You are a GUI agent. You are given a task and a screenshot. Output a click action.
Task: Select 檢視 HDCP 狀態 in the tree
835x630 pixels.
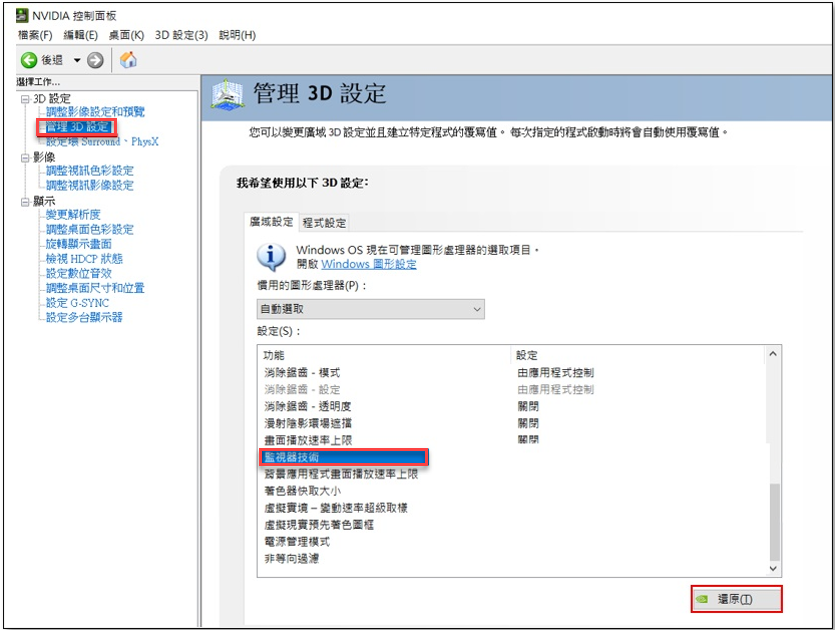pyautogui.click(x=84, y=259)
